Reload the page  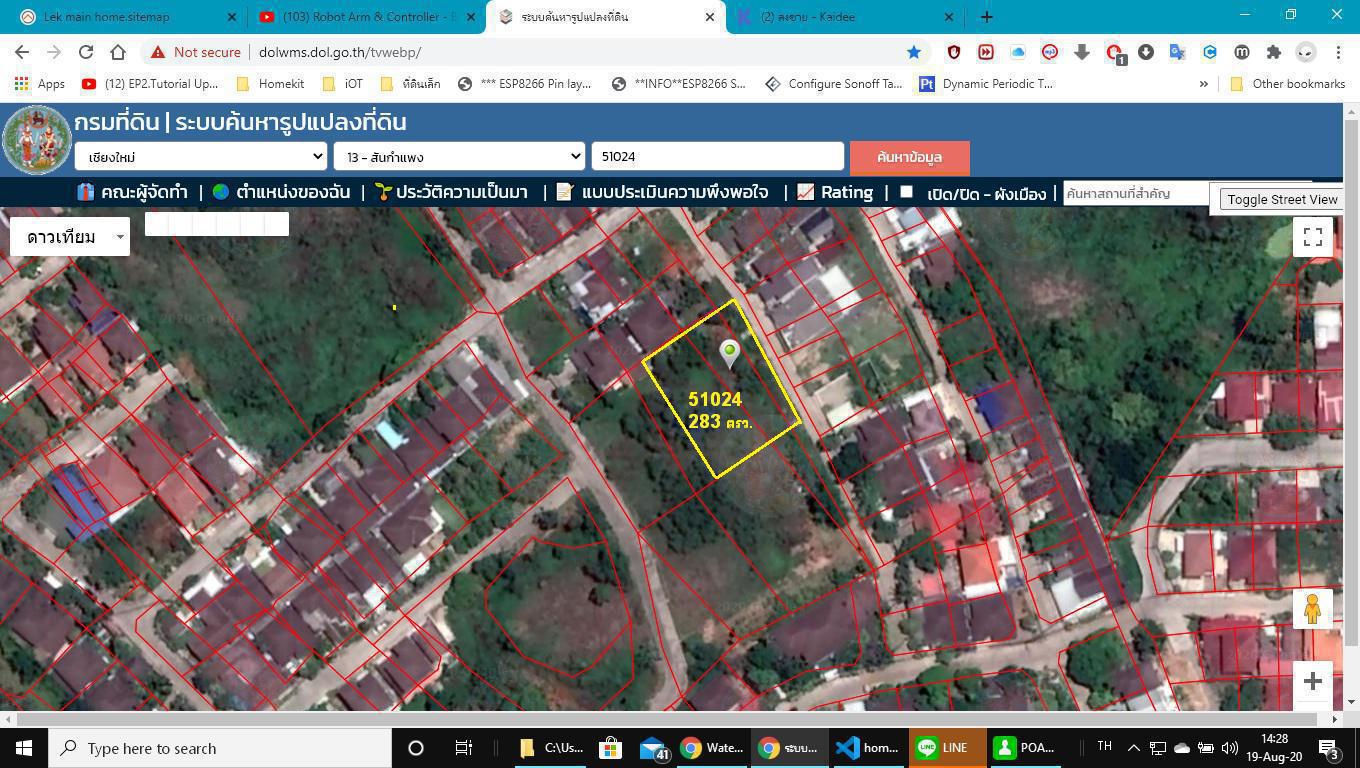86,52
